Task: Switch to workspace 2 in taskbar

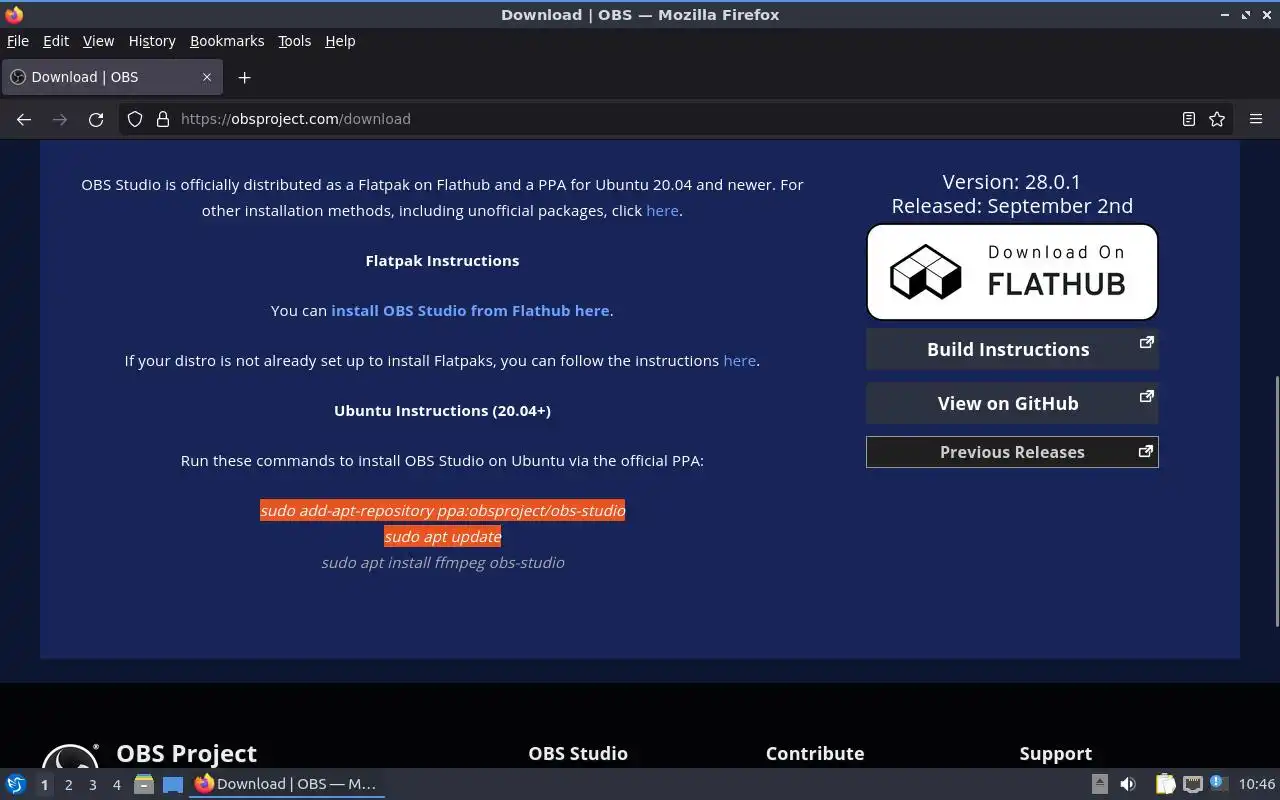Action: point(68,785)
